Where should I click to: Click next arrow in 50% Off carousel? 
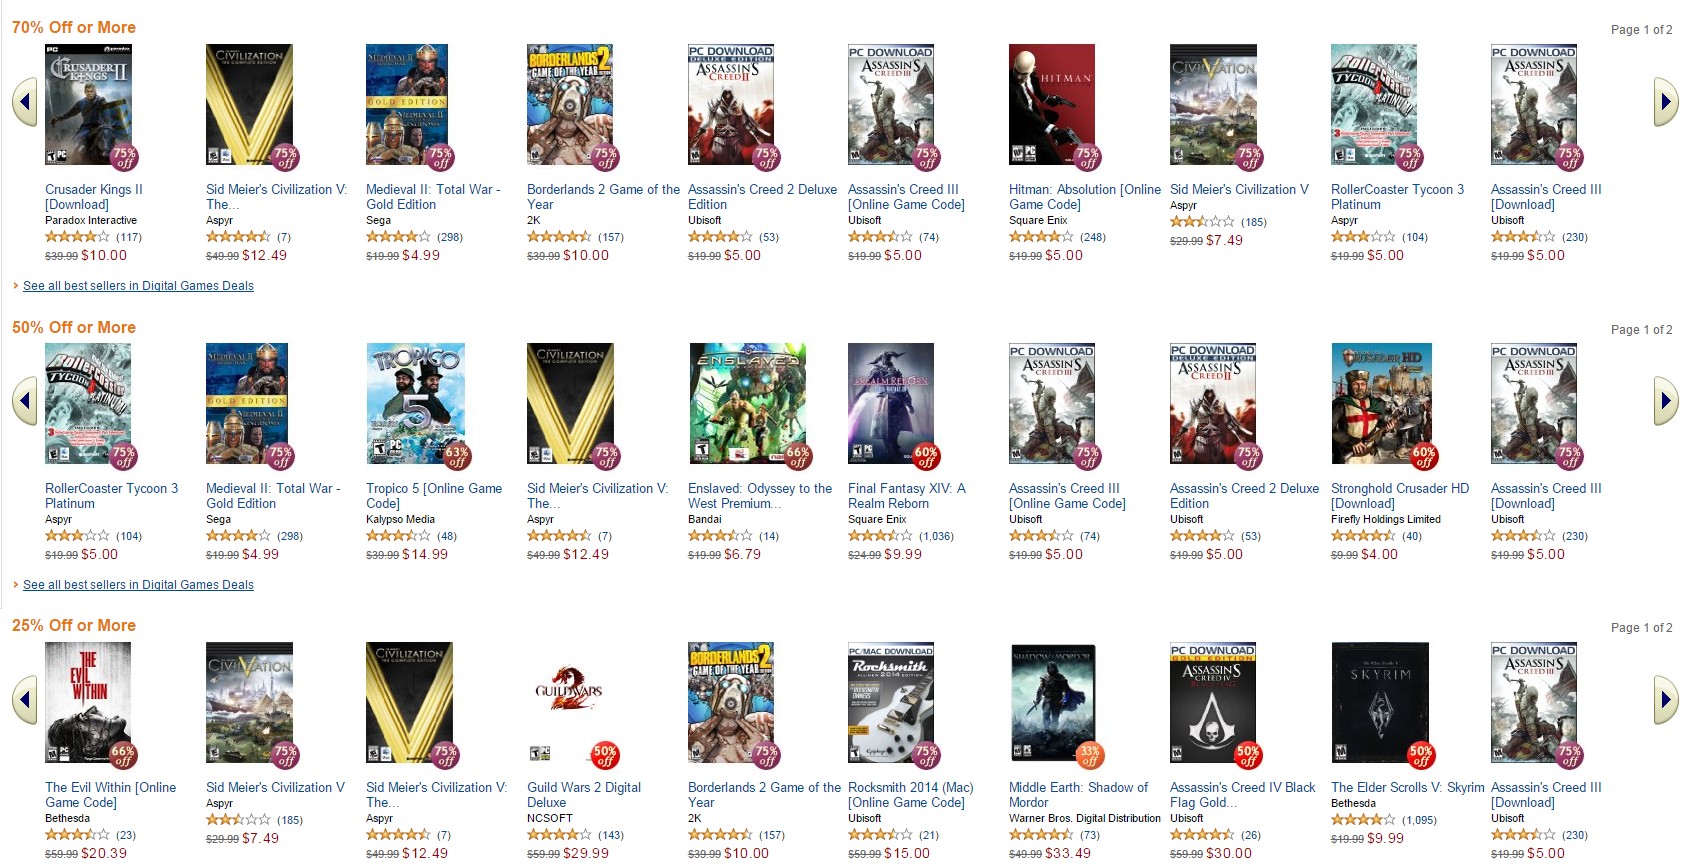coord(1665,401)
